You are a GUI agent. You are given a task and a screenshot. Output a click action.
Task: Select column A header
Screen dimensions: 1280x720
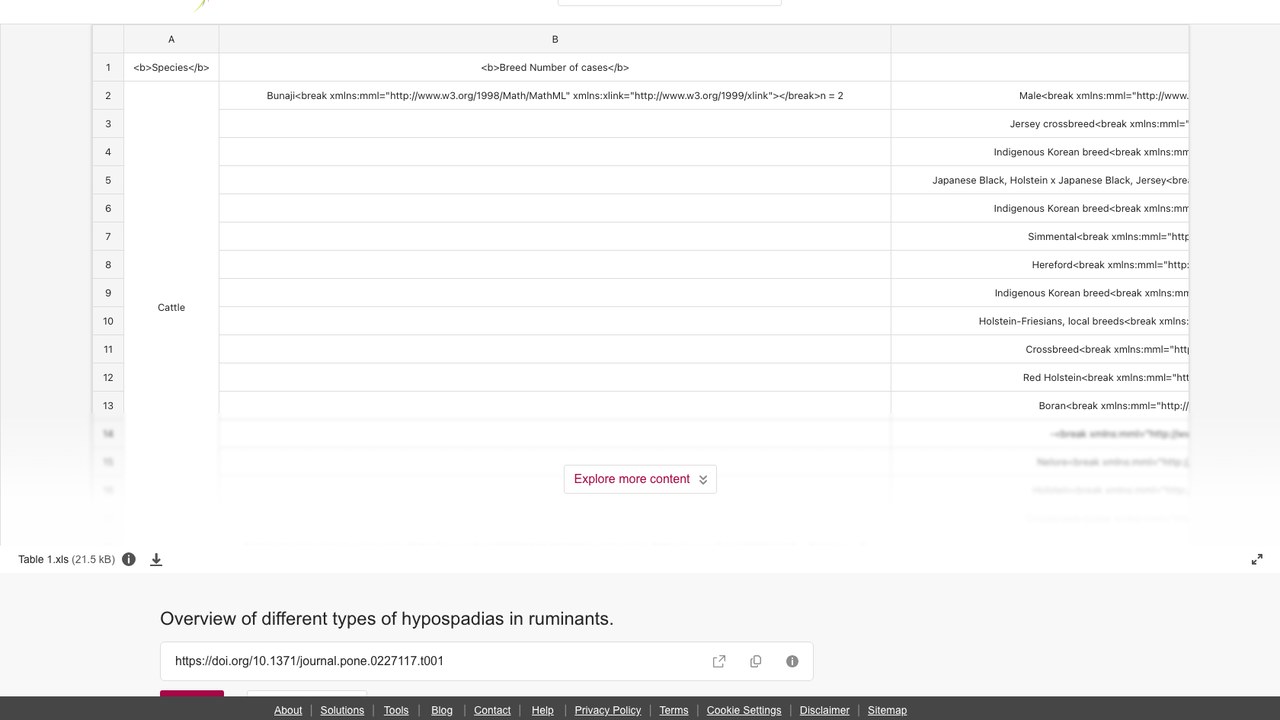tap(171, 39)
